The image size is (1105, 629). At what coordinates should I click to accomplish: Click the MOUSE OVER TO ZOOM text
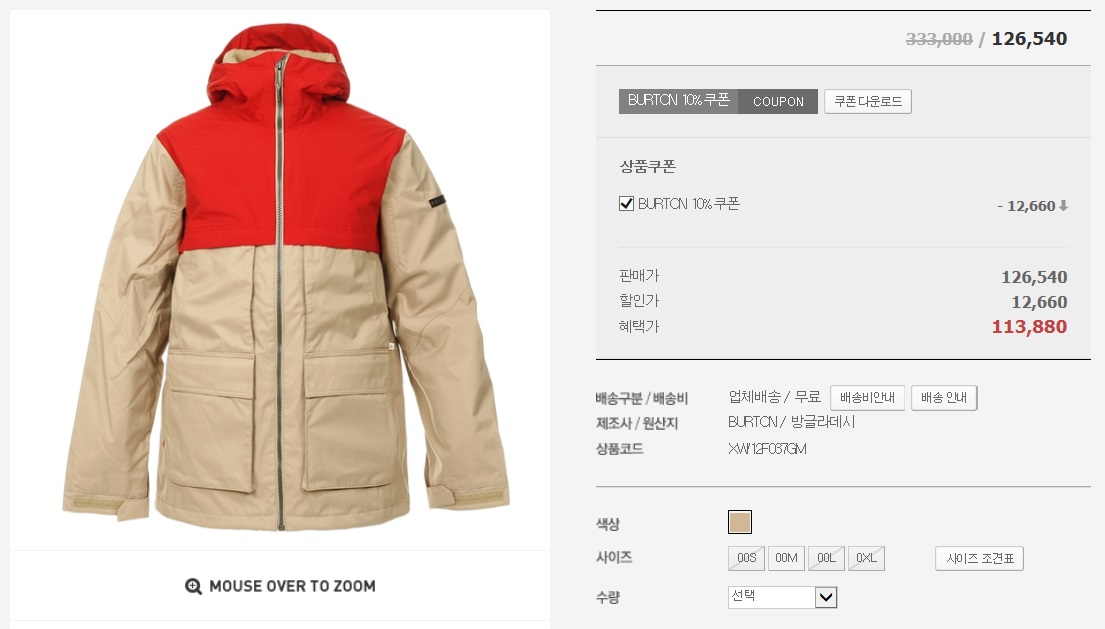click(x=292, y=586)
